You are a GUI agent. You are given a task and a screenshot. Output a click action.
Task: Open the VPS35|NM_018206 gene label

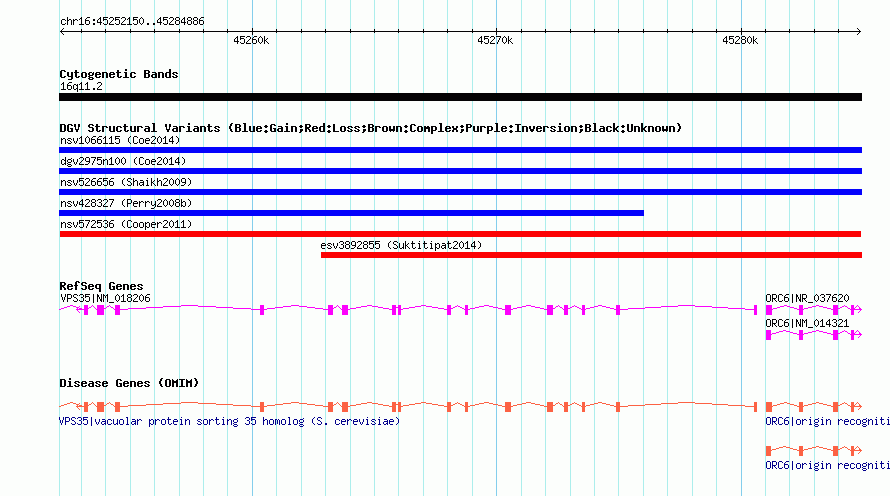point(105,299)
